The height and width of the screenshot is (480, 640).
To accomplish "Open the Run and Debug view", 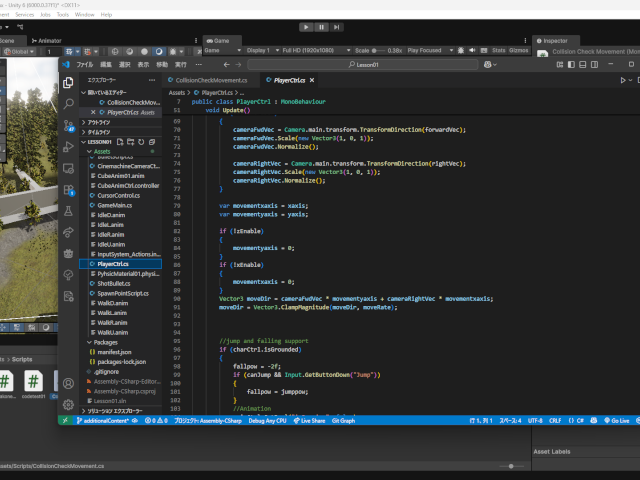I will 68,147.
